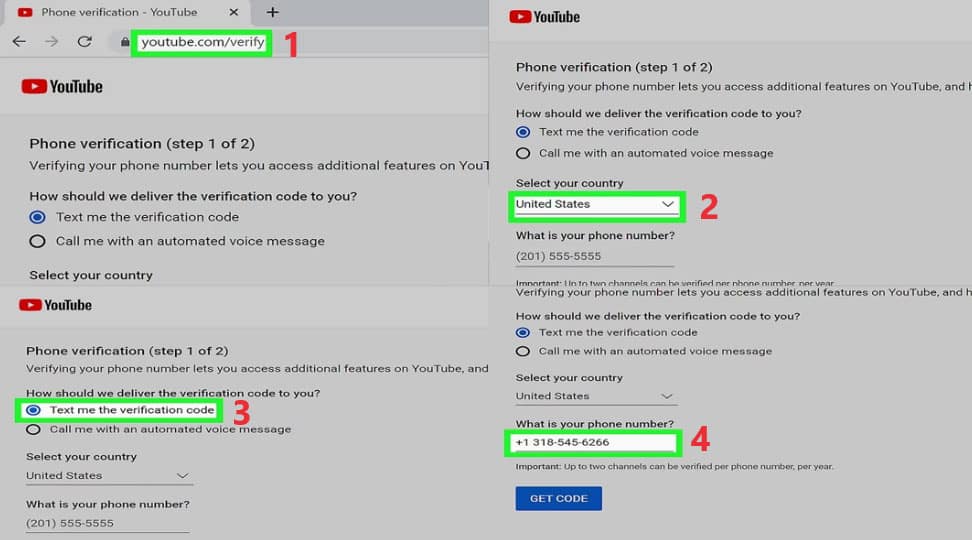The width and height of the screenshot is (972, 540).
Task: Click the browser back arrow
Action: pyautogui.click(x=19, y=42)
